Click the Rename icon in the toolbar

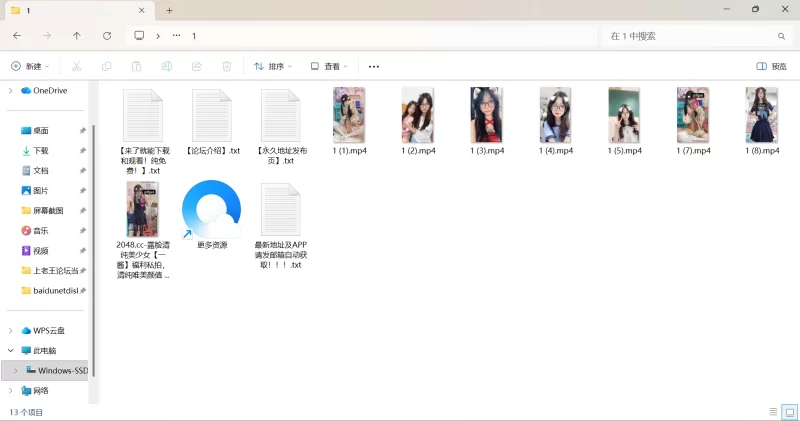pos(166,66)
